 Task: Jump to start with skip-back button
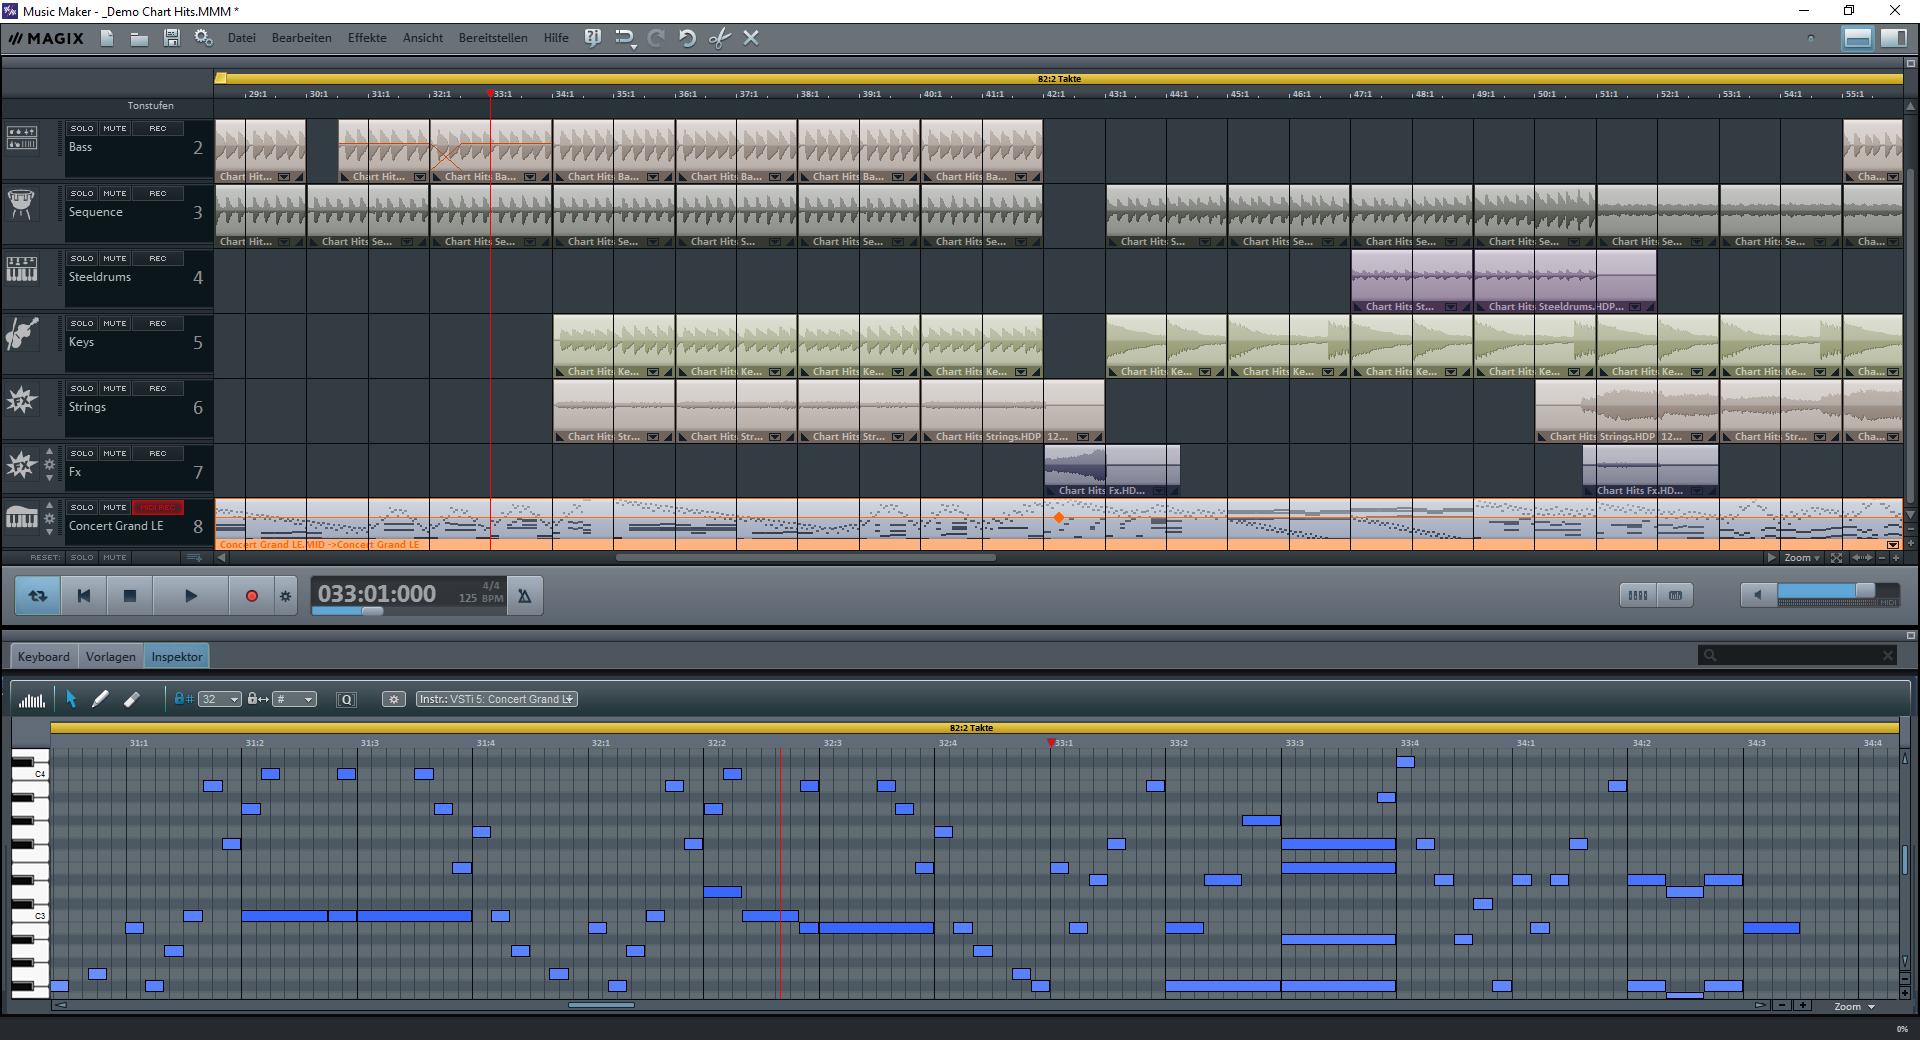tap(84, 596)
